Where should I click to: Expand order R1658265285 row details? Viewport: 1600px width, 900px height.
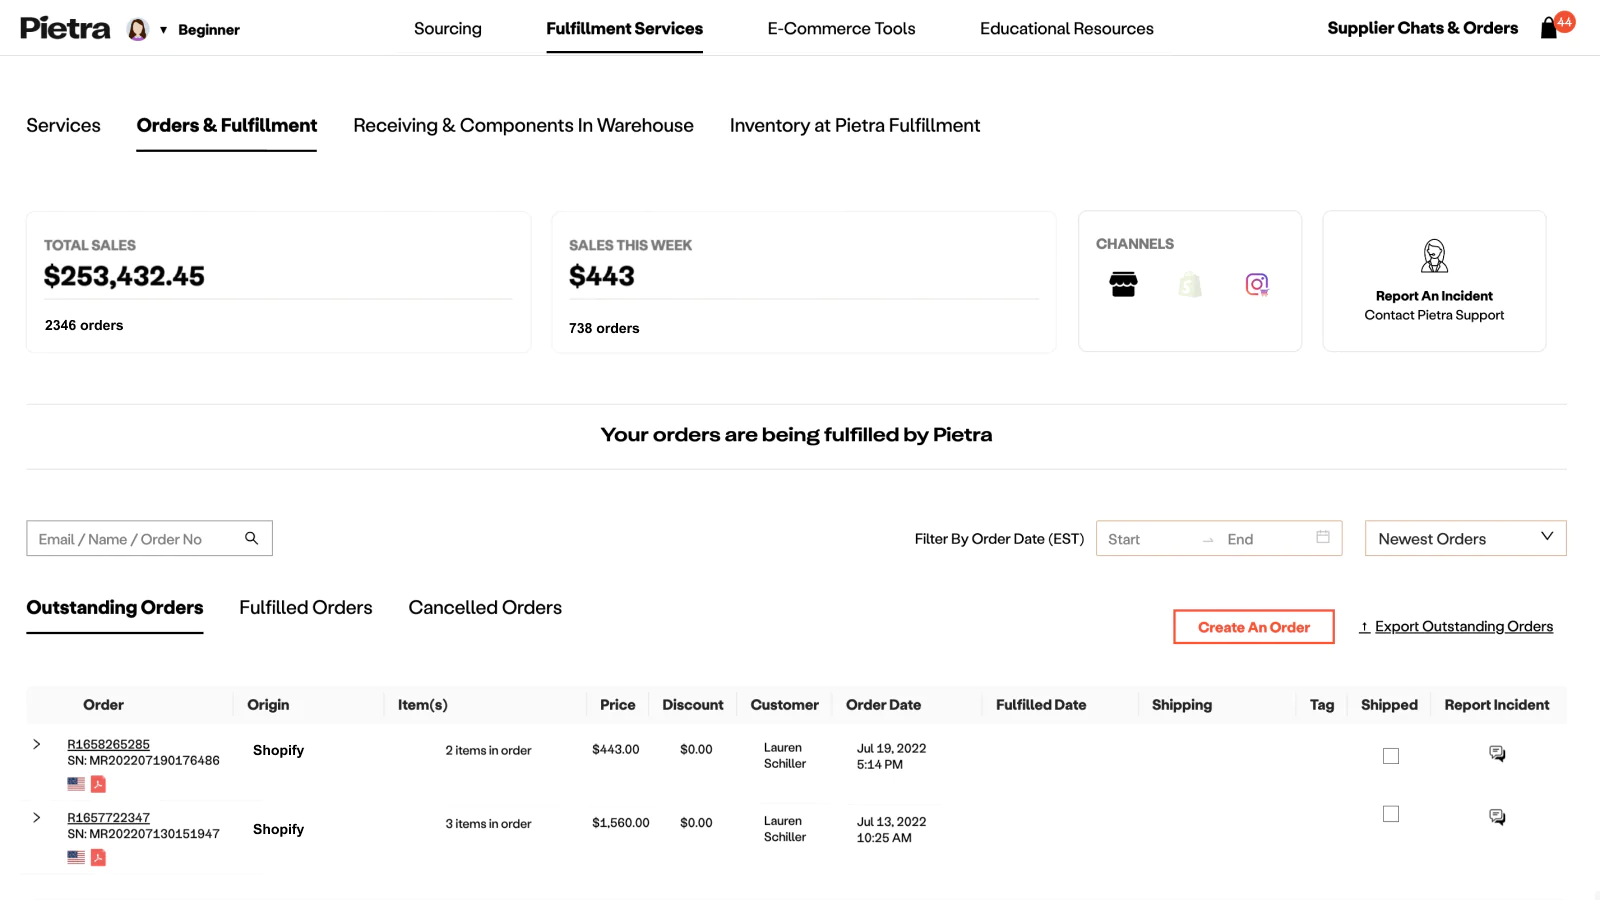pos(37,744)
